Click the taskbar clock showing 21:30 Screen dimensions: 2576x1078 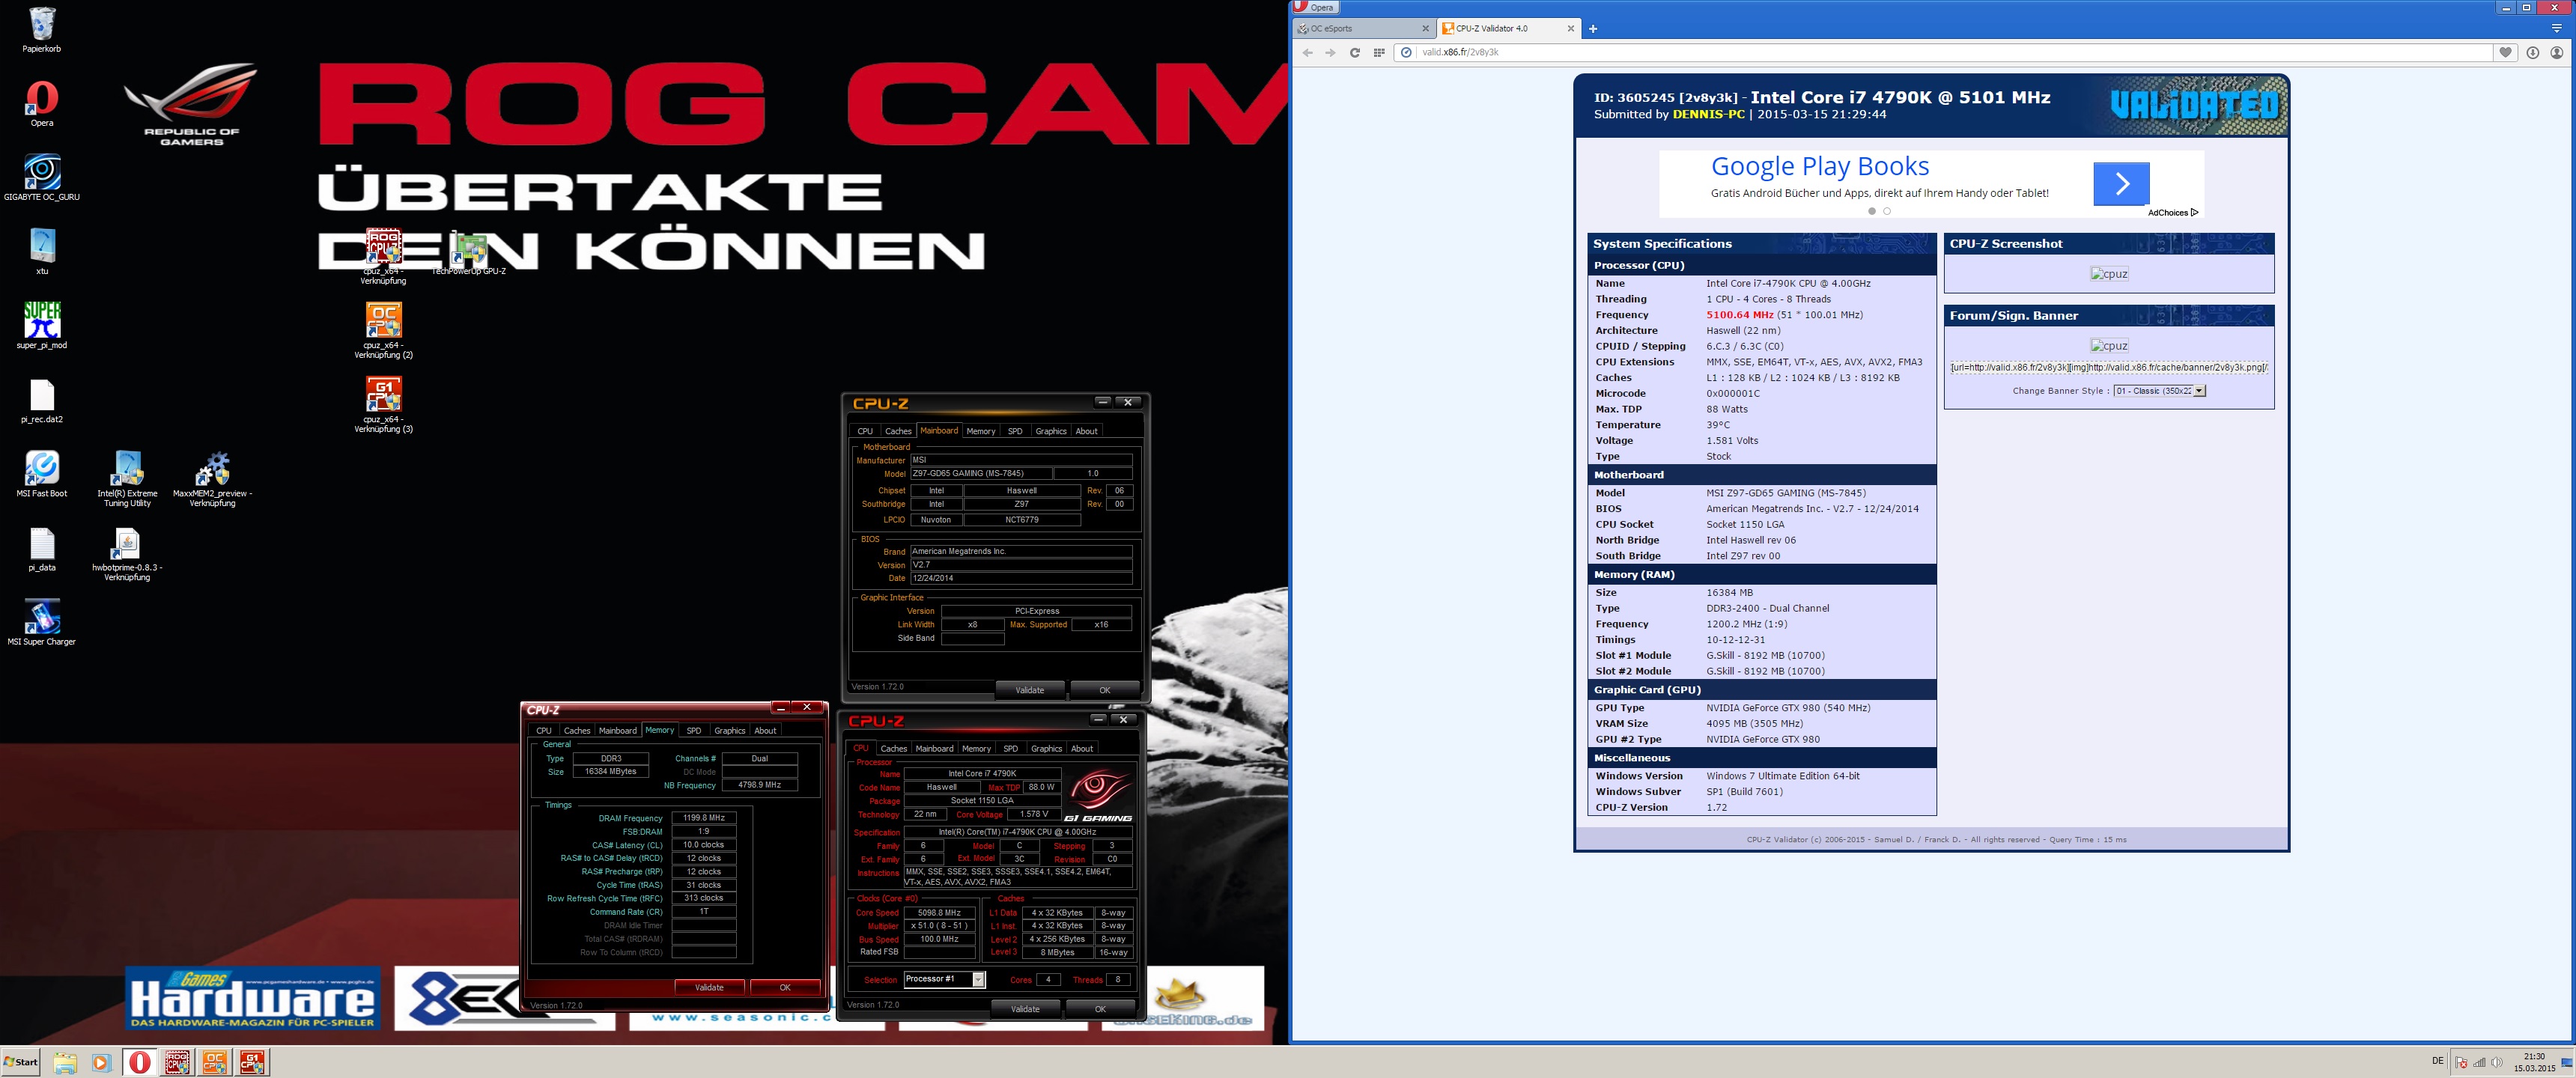(x=2534, y=1062)
